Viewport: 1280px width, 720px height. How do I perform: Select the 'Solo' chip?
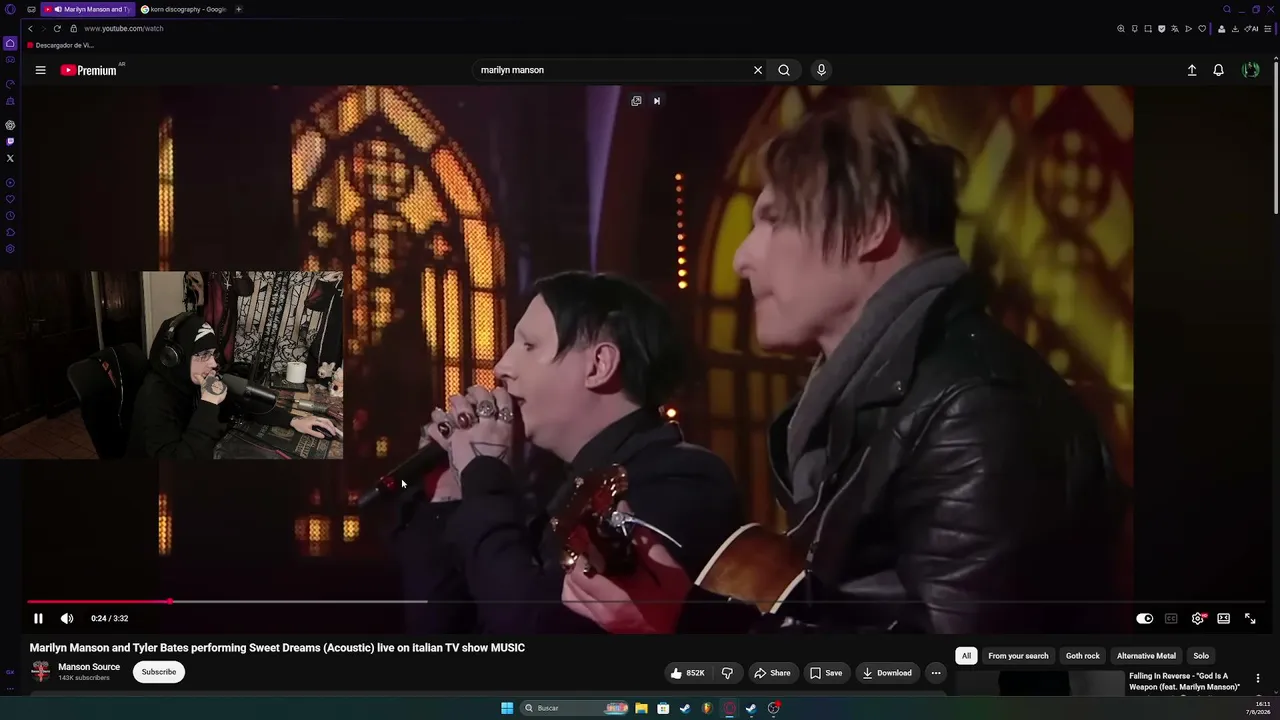click(x=1201, y=656)
